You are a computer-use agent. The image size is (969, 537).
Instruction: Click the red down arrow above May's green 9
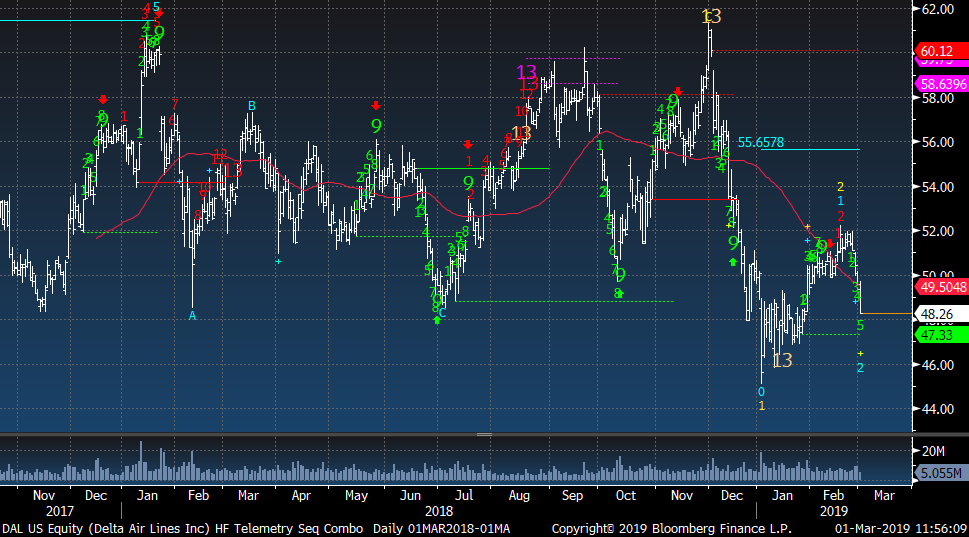click(376, 105)
